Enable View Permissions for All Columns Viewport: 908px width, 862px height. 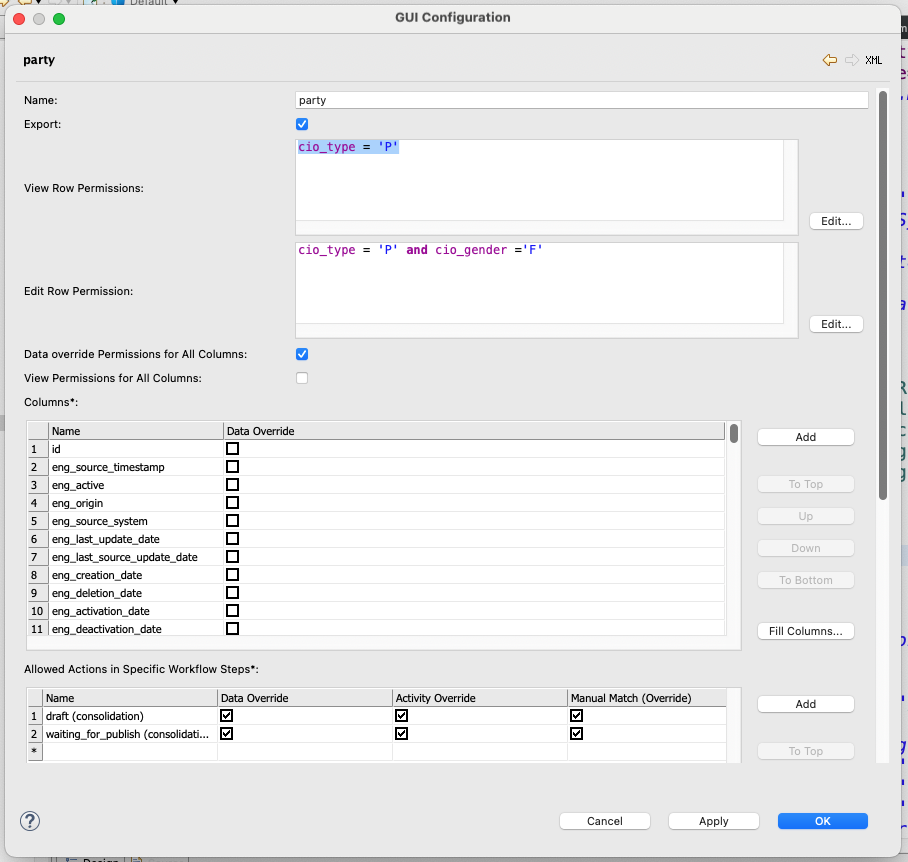pos(301,377)
